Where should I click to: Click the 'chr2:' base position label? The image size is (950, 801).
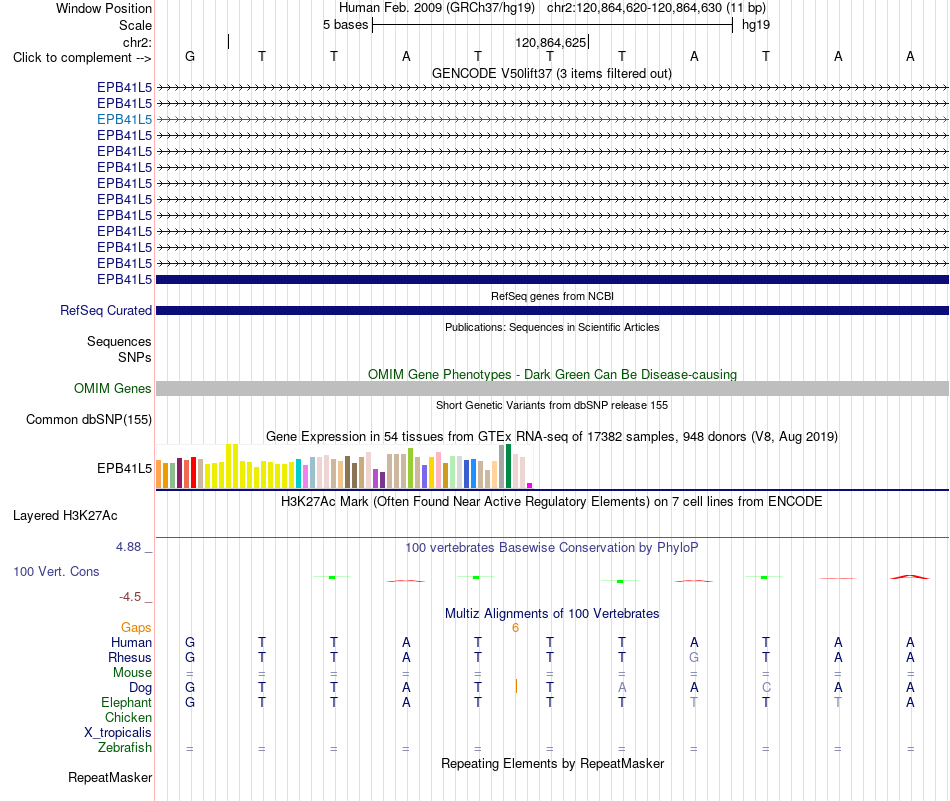point(137,42)
